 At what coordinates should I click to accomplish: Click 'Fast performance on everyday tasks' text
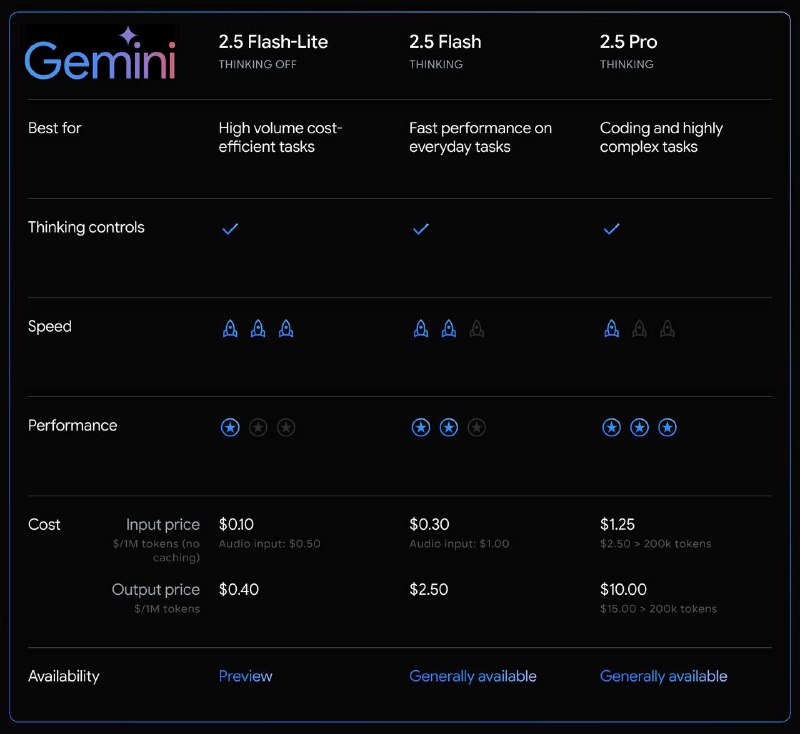click(481, 137)
